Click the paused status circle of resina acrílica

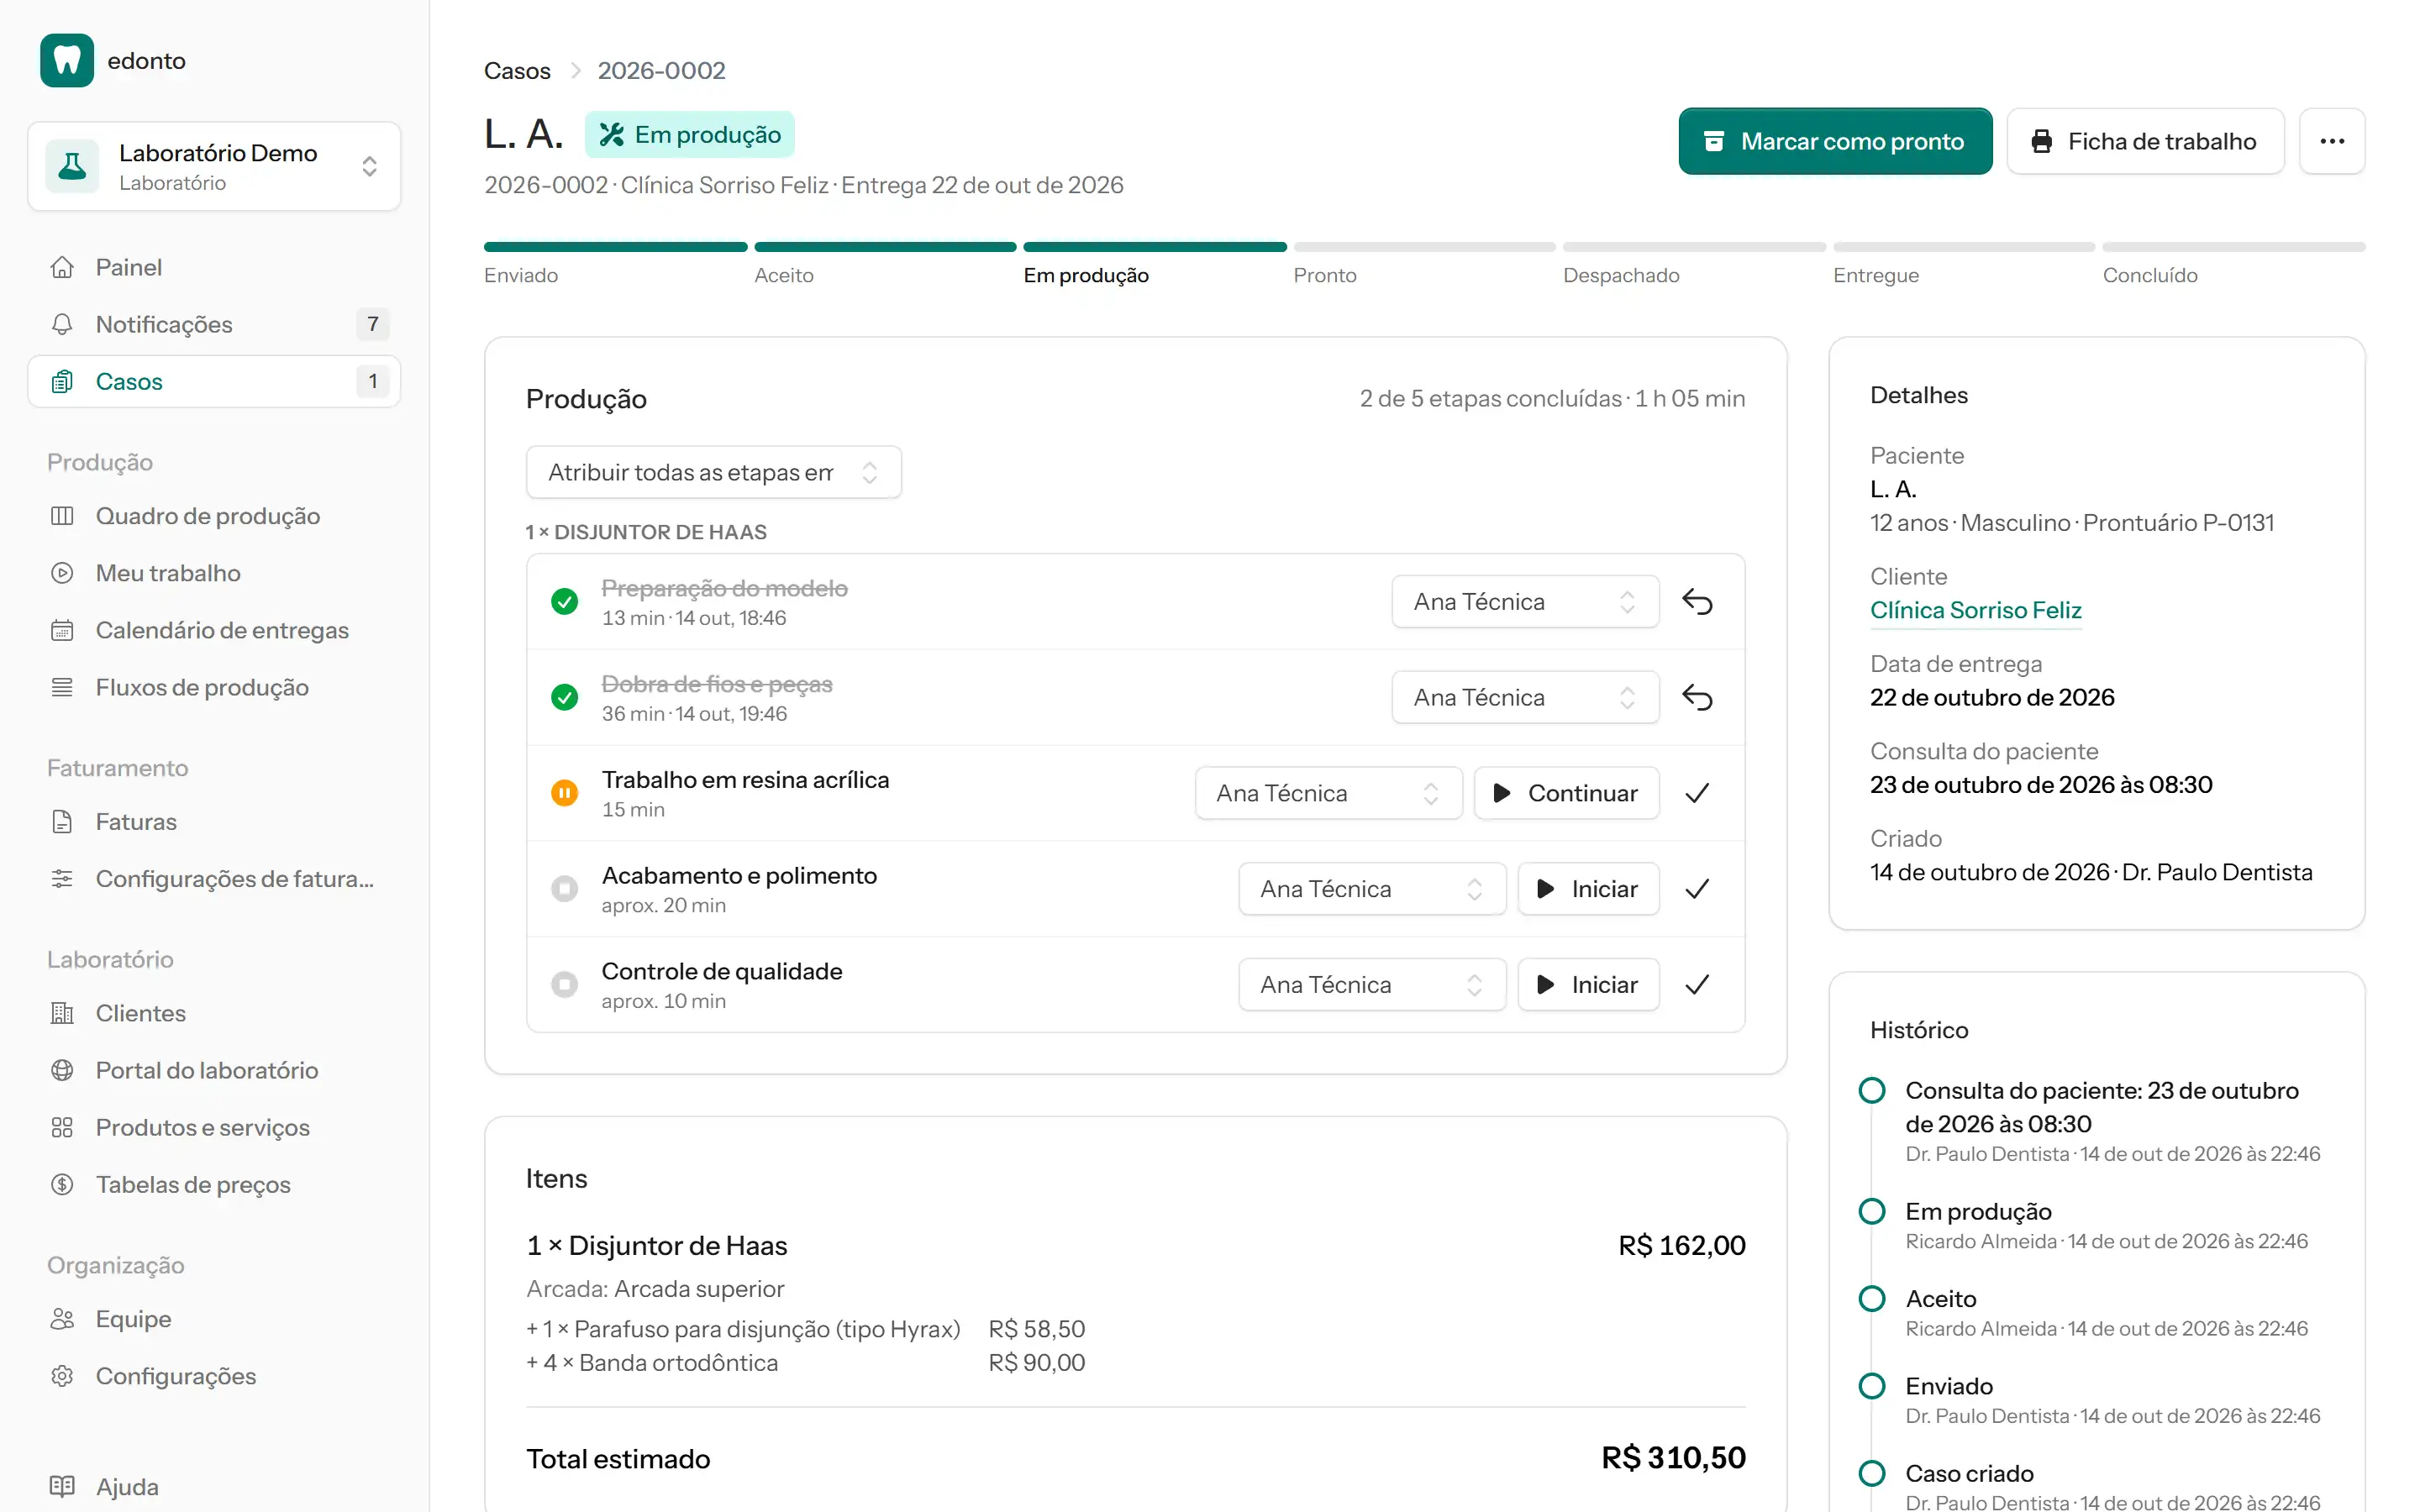(564, 793)
